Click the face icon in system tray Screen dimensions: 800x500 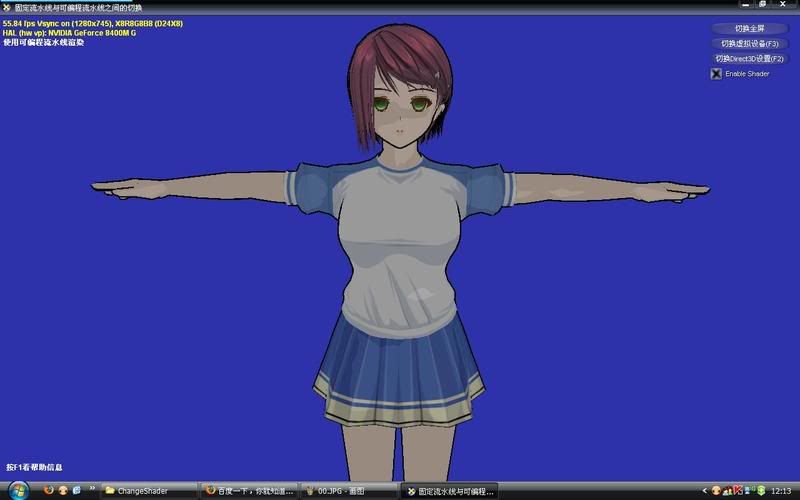[716, 491]
